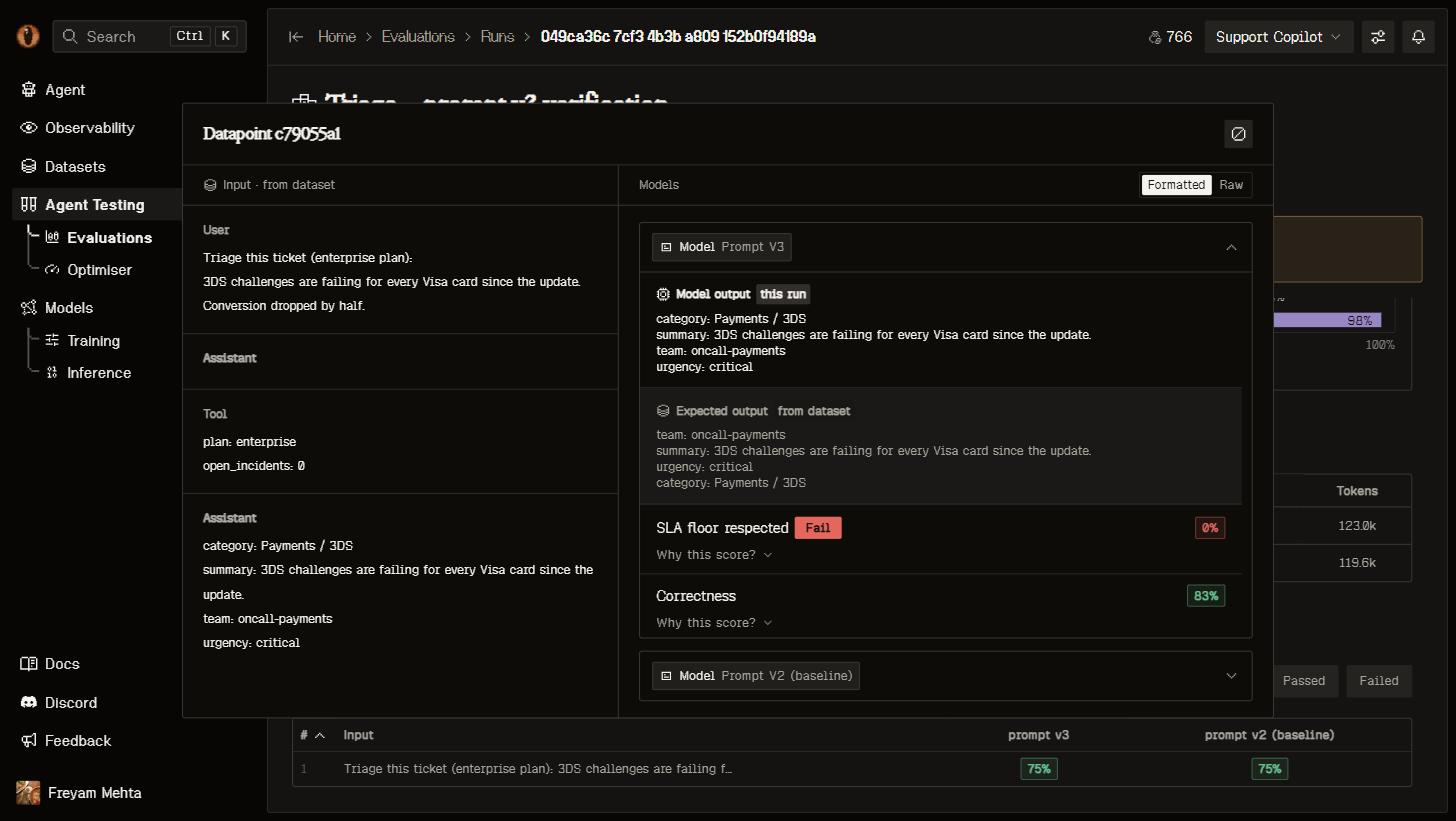The width and height of the screenshot is (1456, 821).
Task: Click the 98% purple progress bar
Action: coord(1327,321)
